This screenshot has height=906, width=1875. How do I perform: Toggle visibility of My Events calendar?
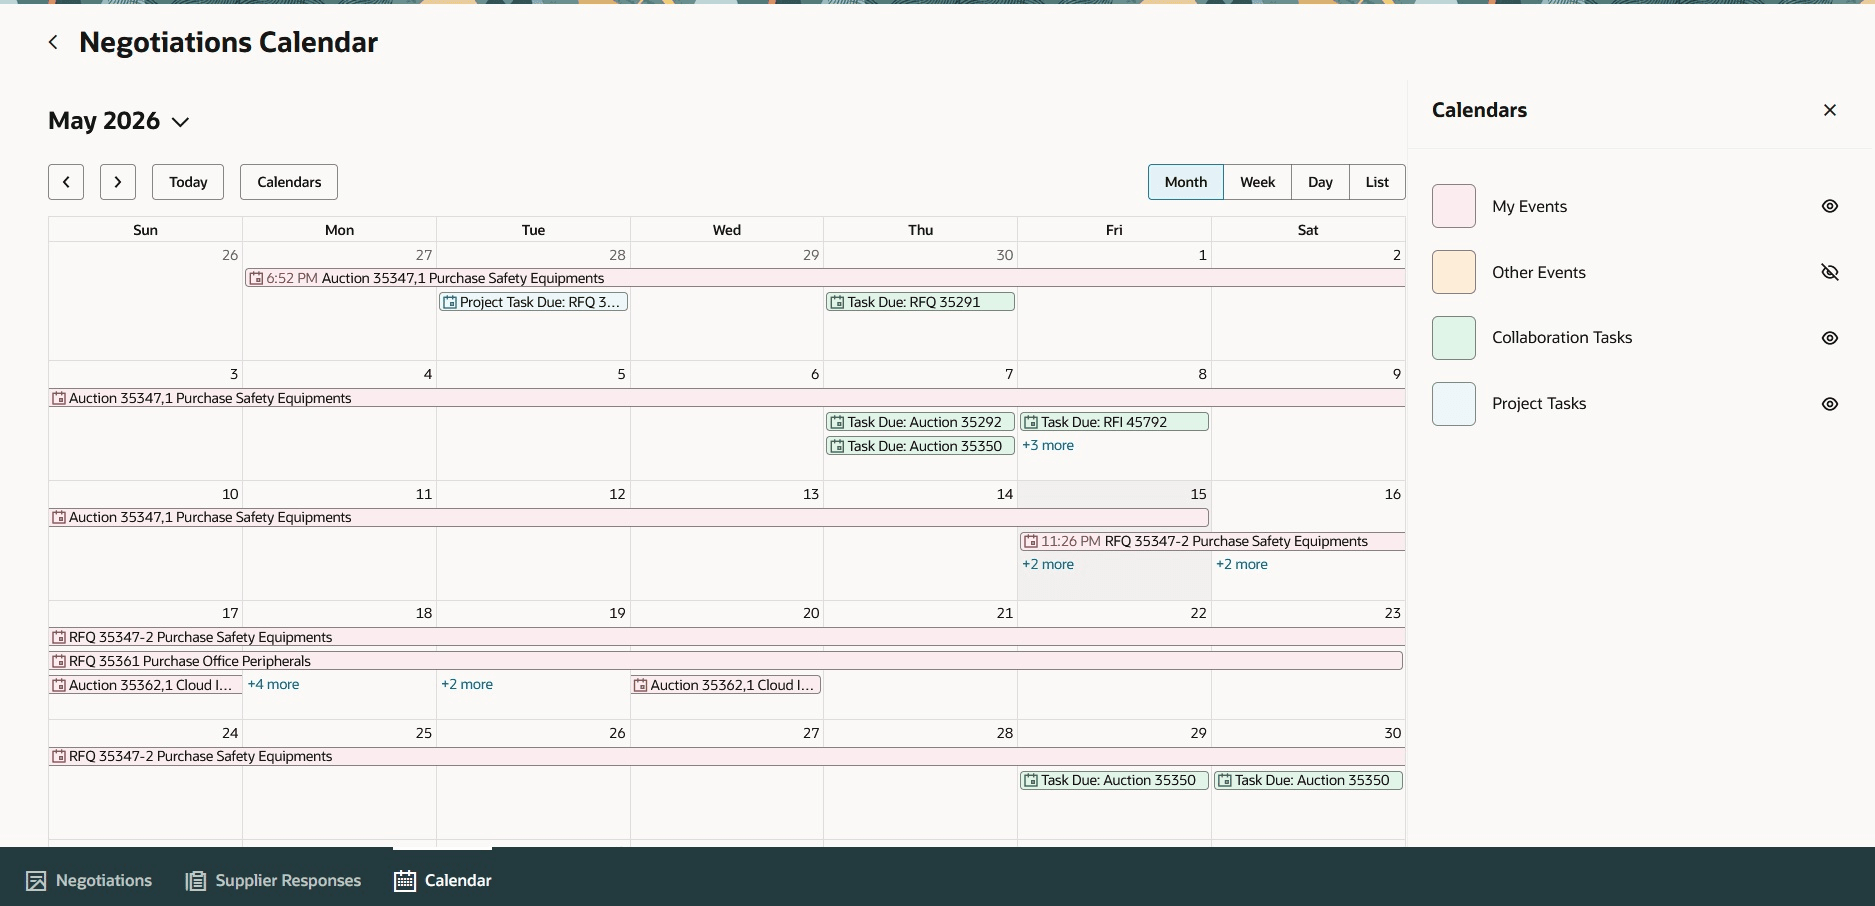click(x=1830, y=206)
